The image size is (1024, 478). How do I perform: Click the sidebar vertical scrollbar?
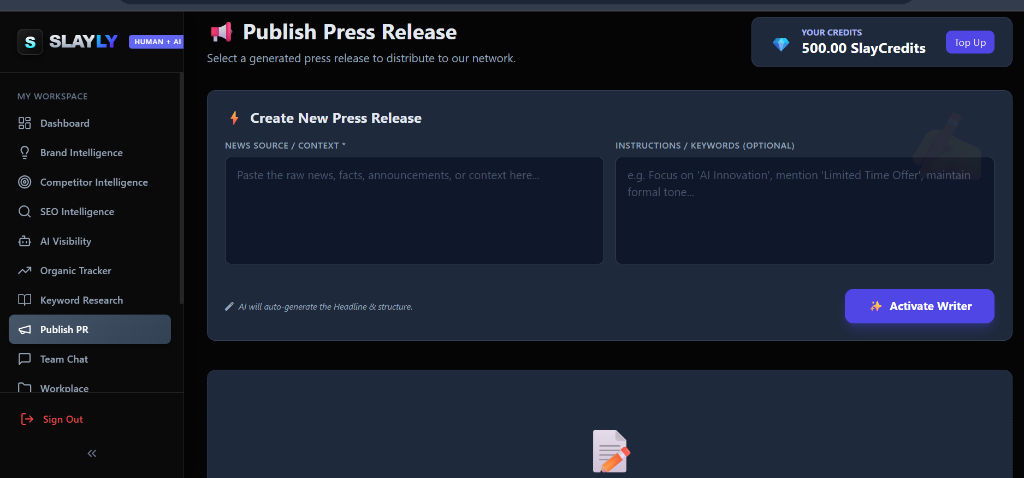click(x=181, y=190)
